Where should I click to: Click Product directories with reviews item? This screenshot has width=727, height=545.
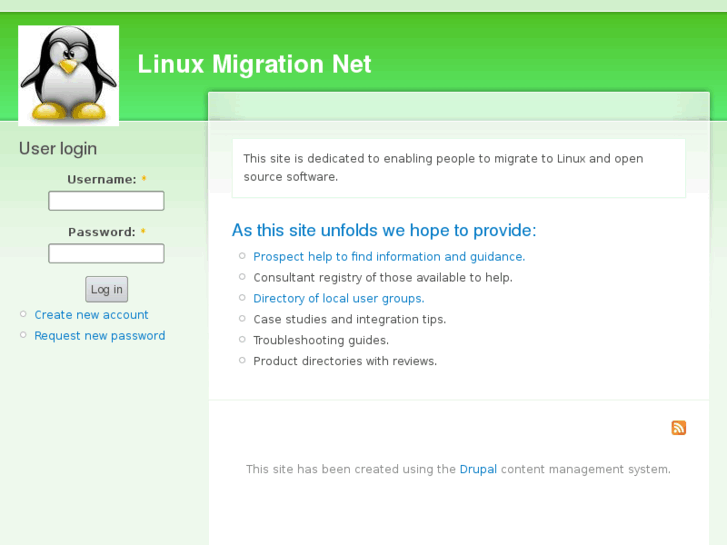click(x=345, y=362)
